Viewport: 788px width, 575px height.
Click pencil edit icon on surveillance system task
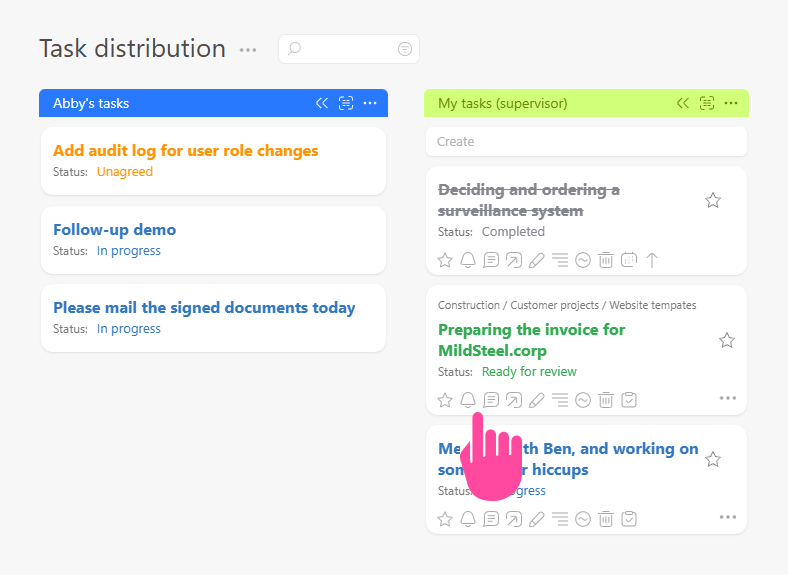pyautogui.click(x=537, y=260)
